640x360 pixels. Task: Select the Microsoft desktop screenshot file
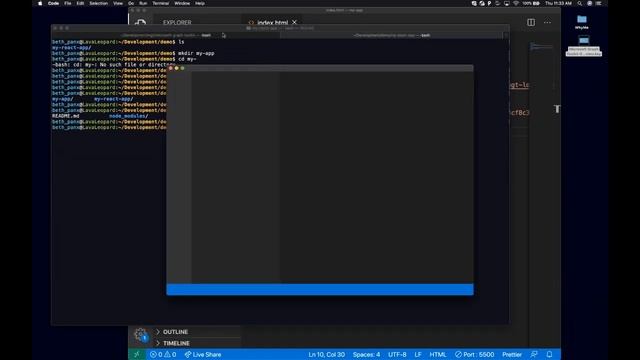click(x=584, y=45)
